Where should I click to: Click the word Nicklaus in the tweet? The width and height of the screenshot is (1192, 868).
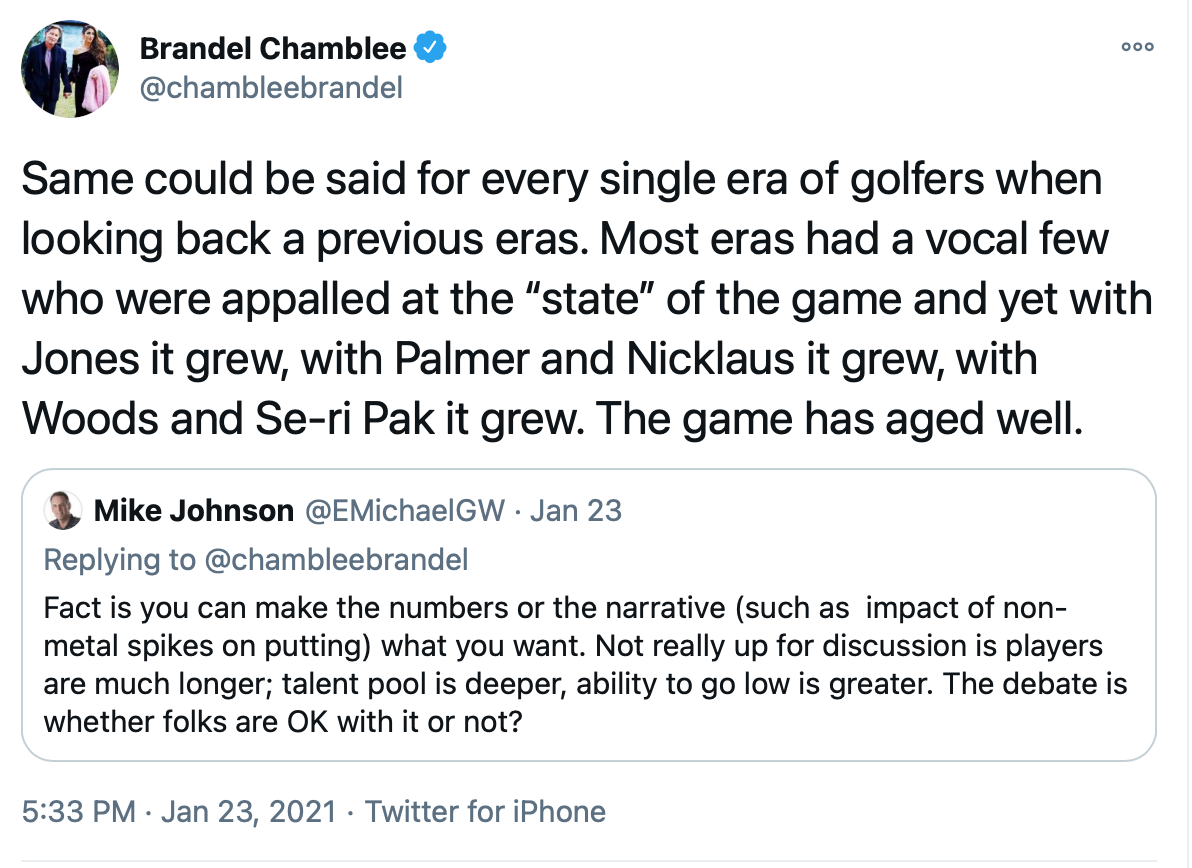tap(710, 359)
